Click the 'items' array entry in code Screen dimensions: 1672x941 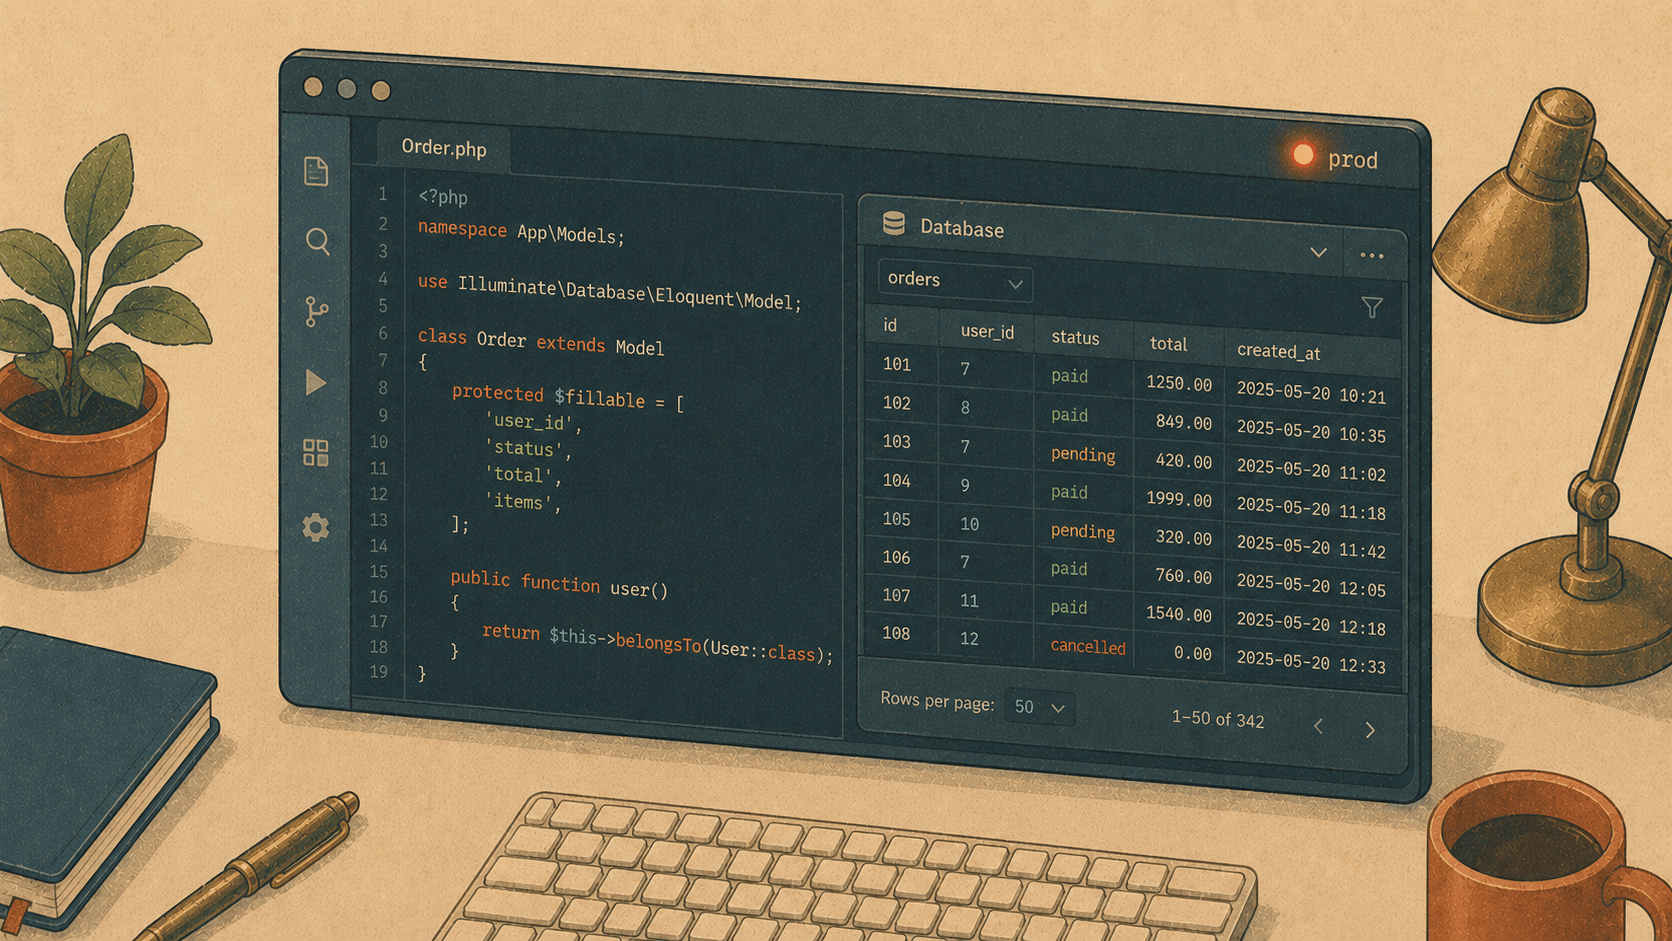pyautogui.click(x=523, y=502)
